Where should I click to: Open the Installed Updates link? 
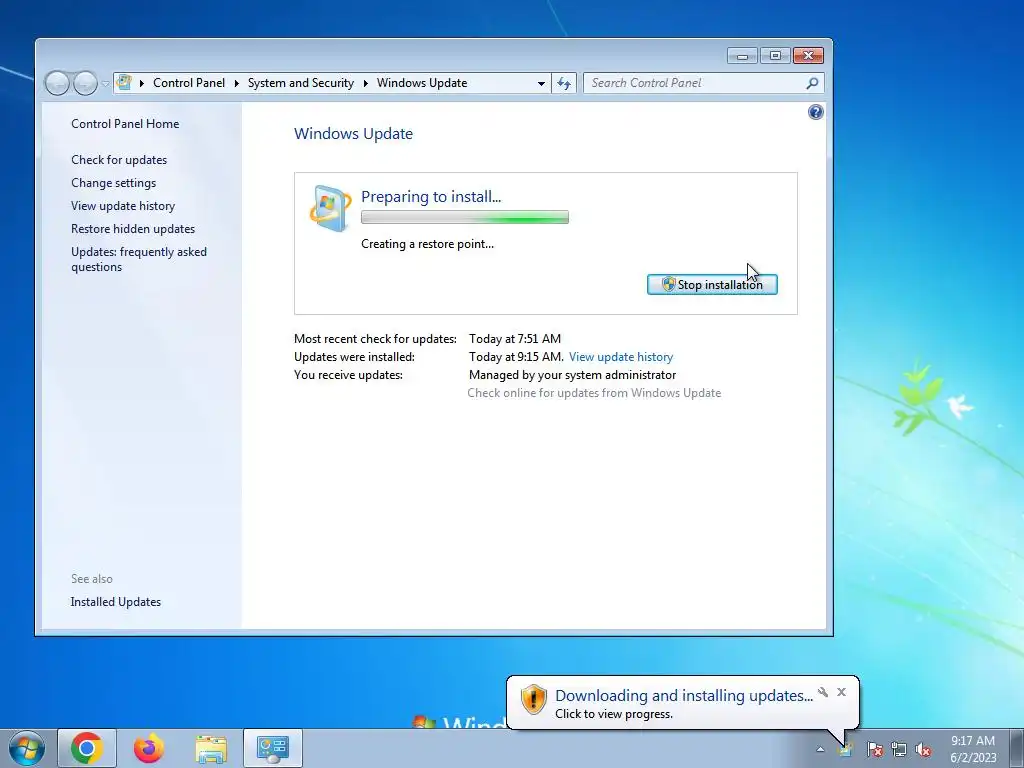pyautogui.click(x=116, y=602)
